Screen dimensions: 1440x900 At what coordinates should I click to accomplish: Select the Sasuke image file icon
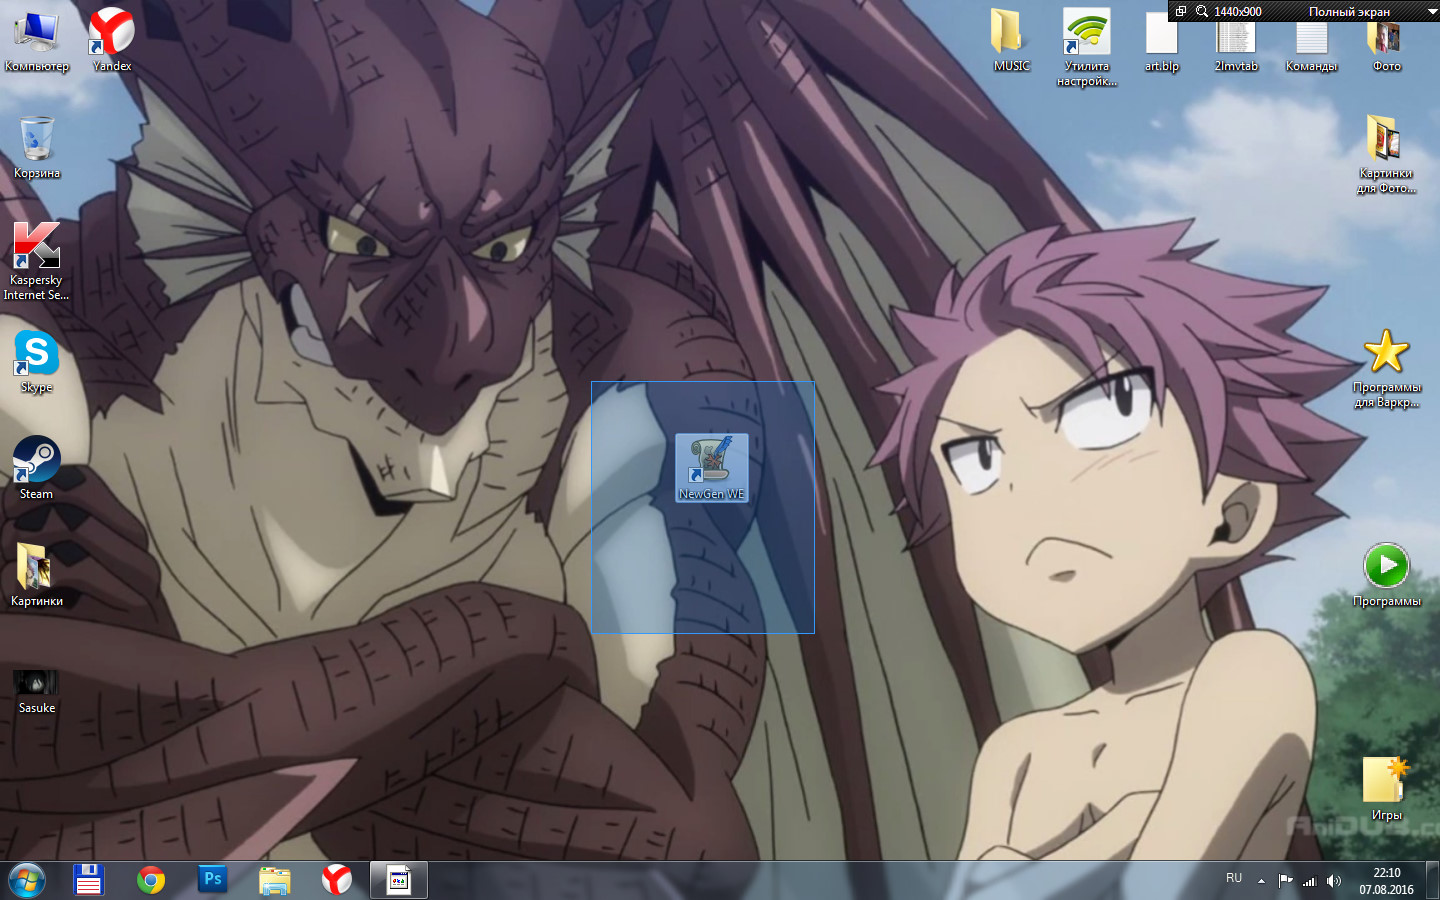coord(37,692)
